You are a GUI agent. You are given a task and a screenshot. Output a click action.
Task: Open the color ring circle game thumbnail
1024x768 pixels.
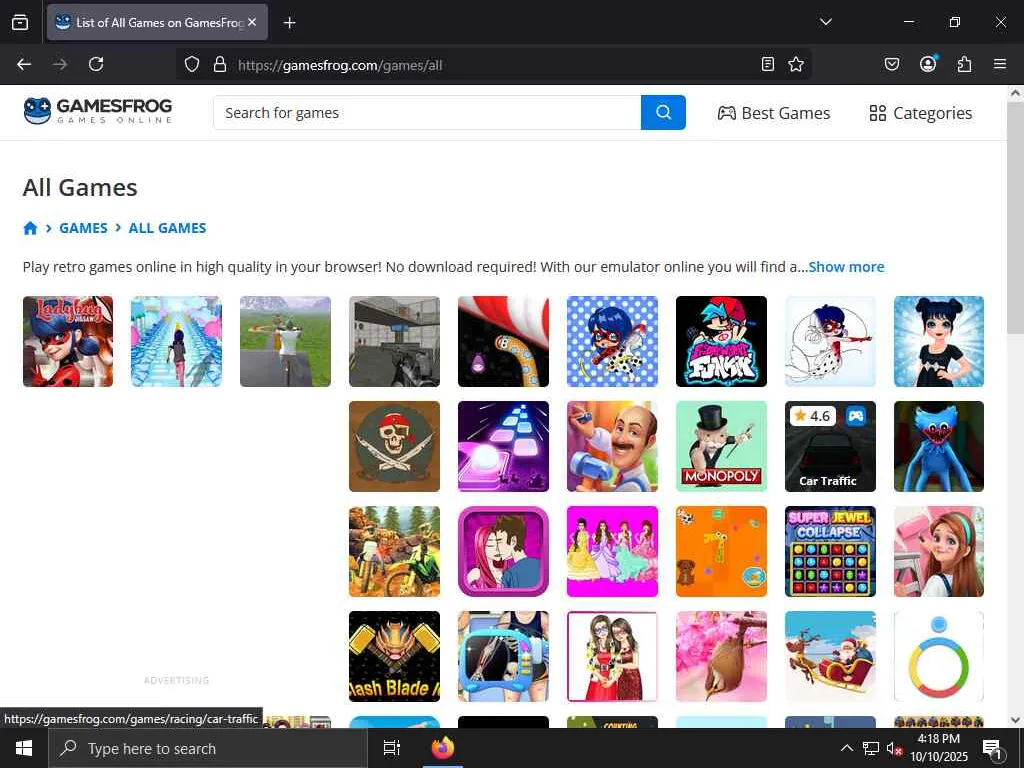click(x=939, y=656)
